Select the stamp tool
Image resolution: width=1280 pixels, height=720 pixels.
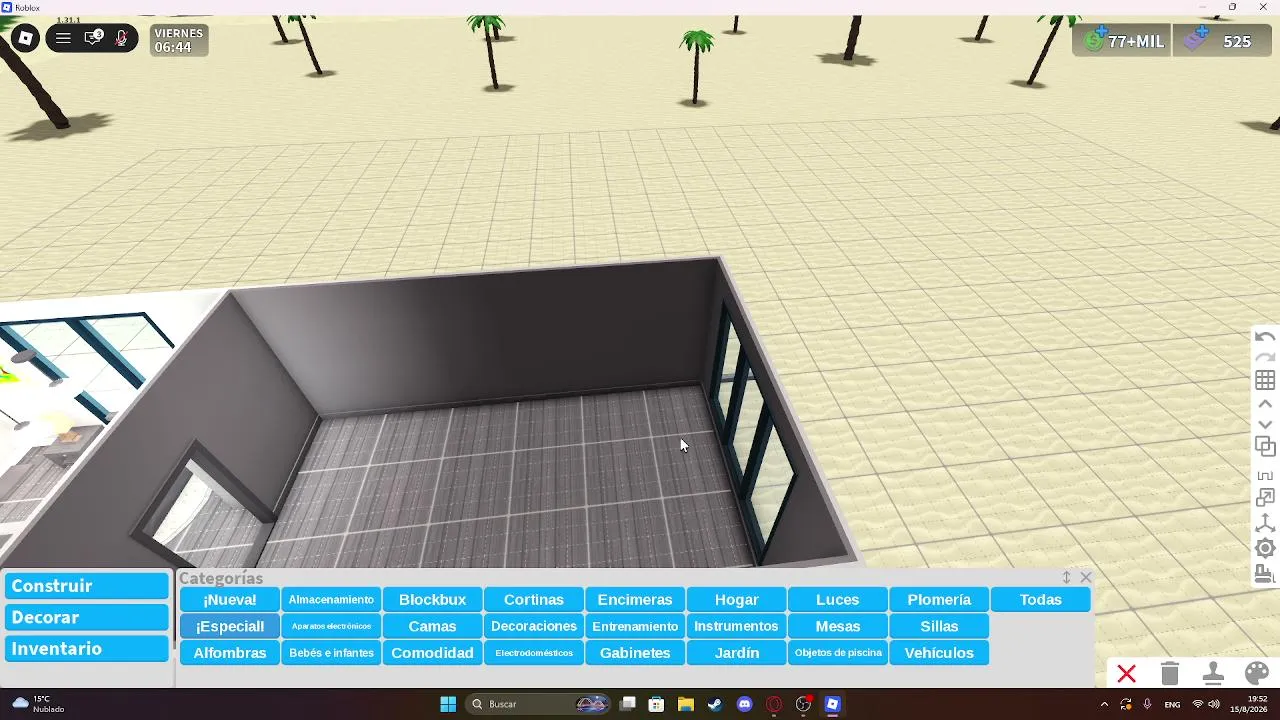coord(1213,674)
